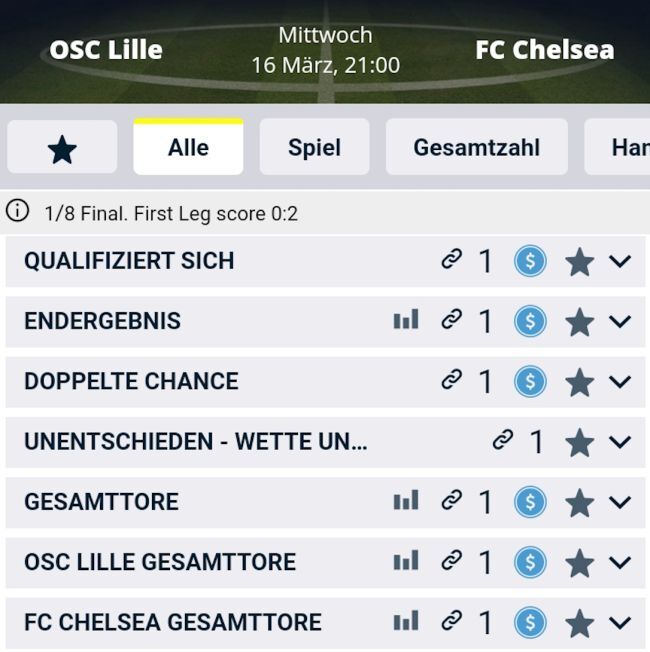The image size is (650, 652).
Task: Favorite the Qualifiziert Sich market star
Action: [x=579, y=262]
